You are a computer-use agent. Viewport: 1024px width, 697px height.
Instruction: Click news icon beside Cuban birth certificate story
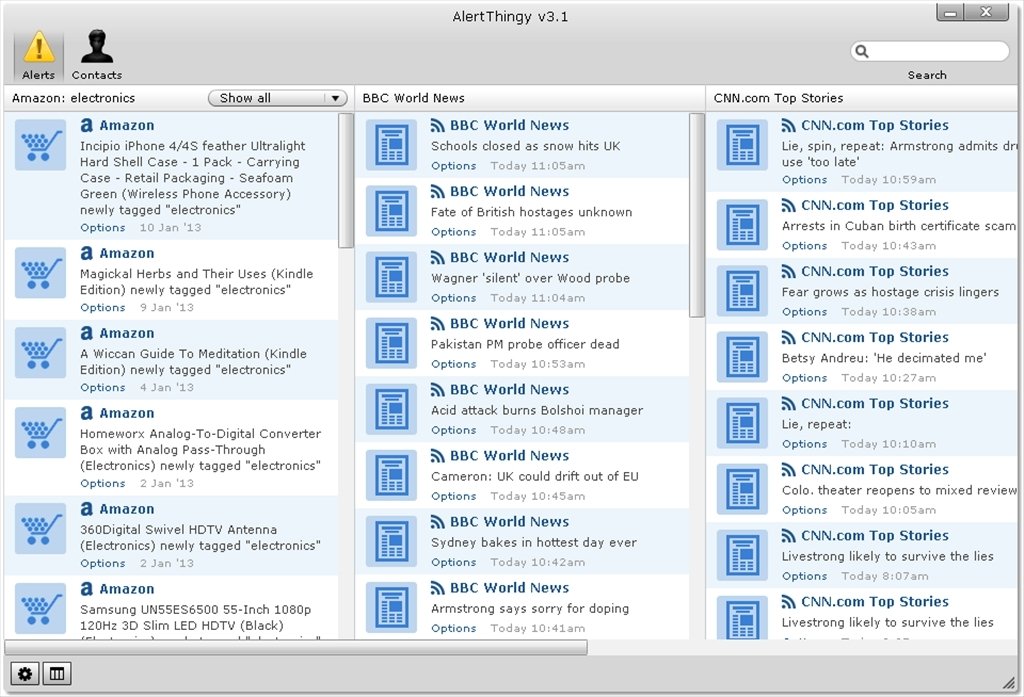click(742, 224)
